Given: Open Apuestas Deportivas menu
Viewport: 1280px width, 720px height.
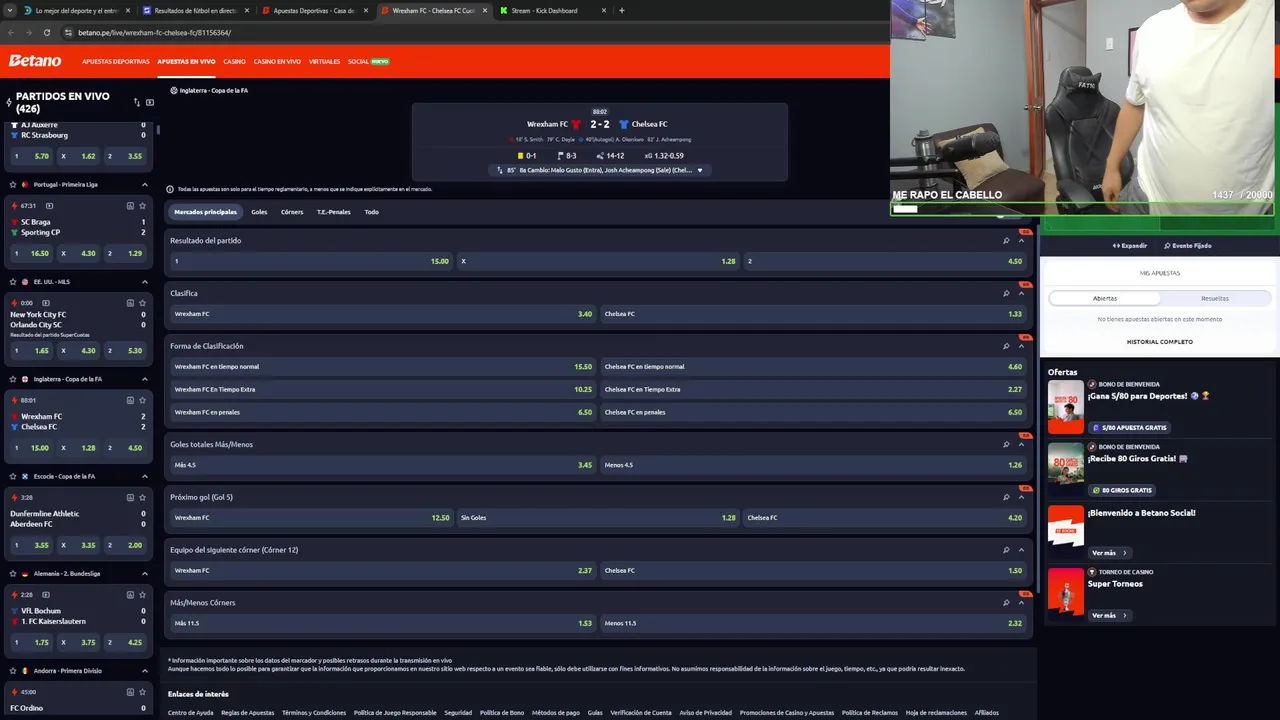Looking at the screenshot, I should [x=116, y=62].
